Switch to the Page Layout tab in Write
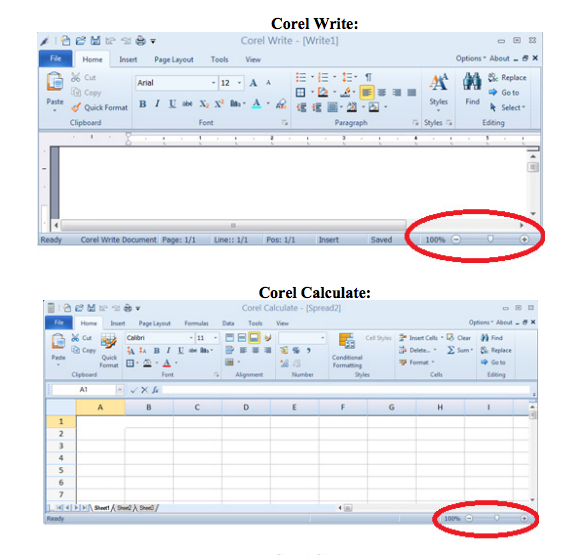The height and width of the screenshot is (555, 582). click(x=174, y=59)
